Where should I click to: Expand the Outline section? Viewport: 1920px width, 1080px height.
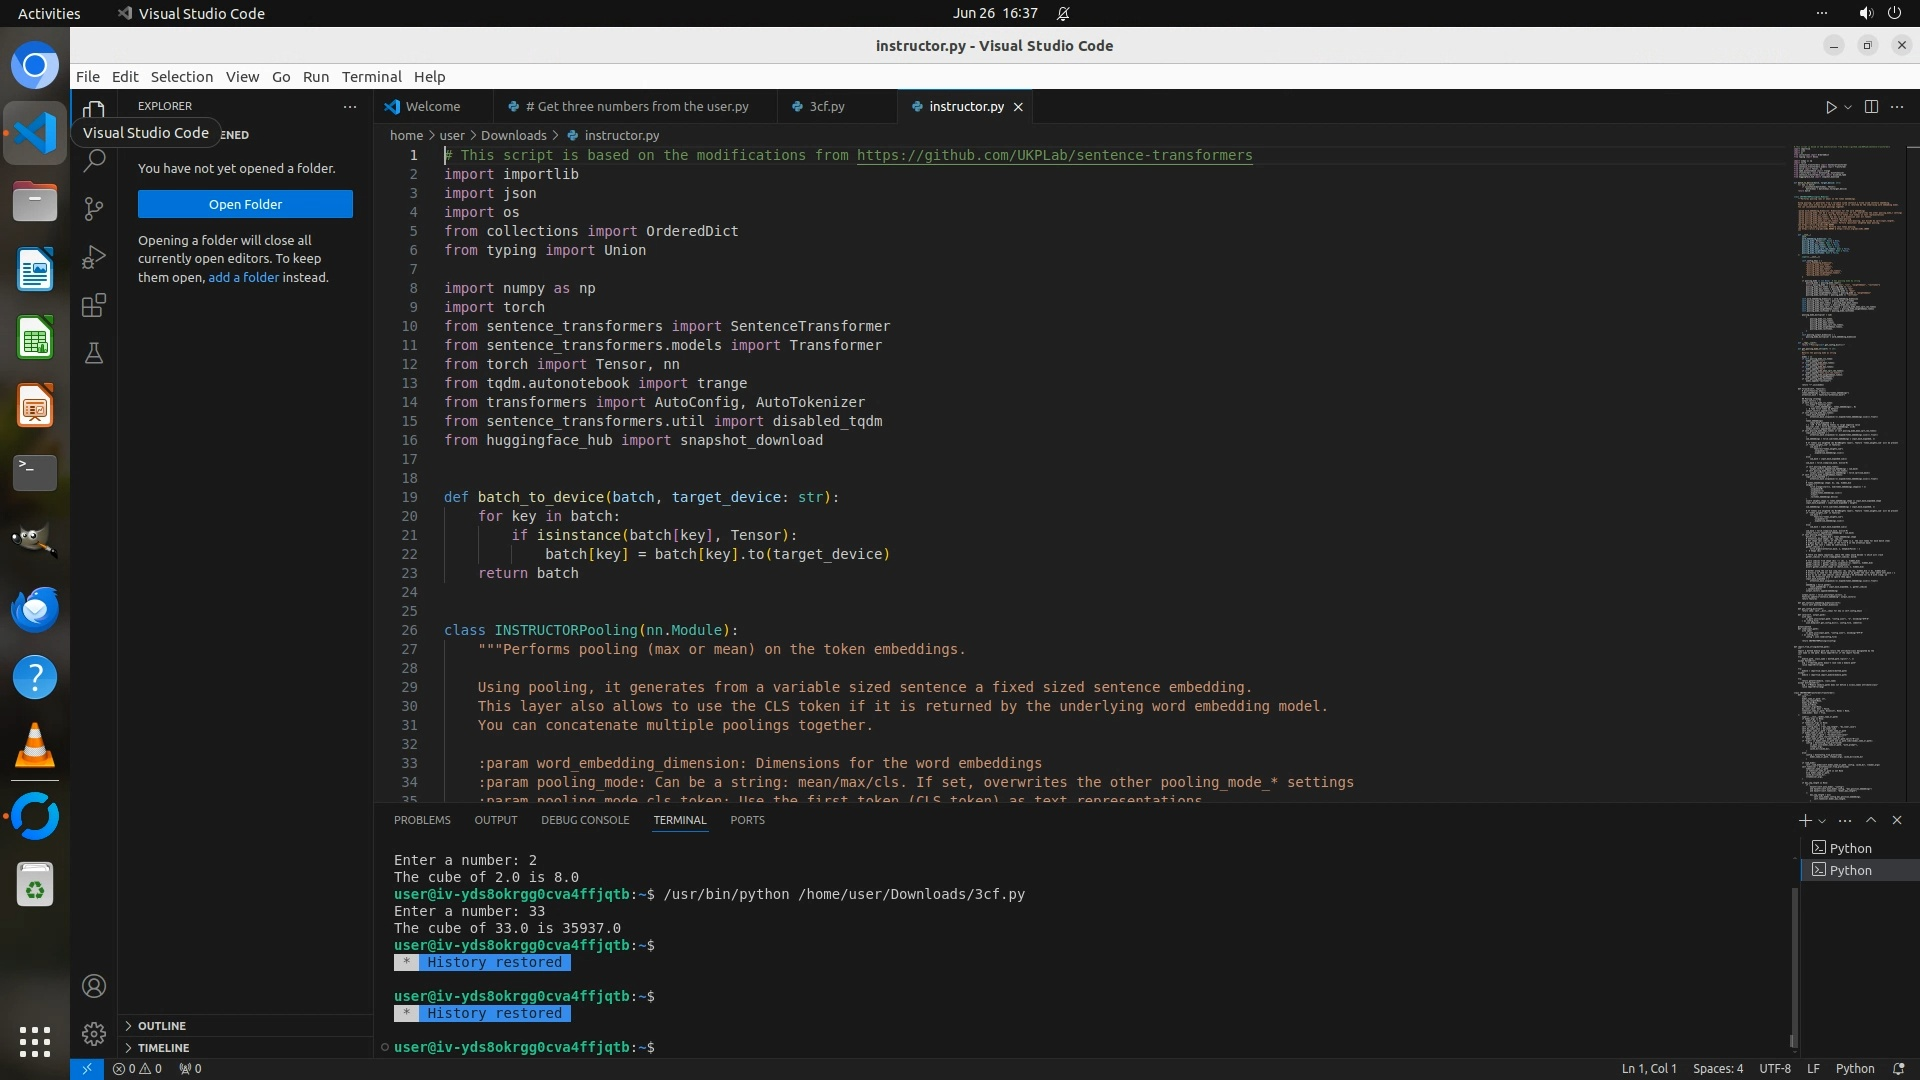(x=161, y=1026)
